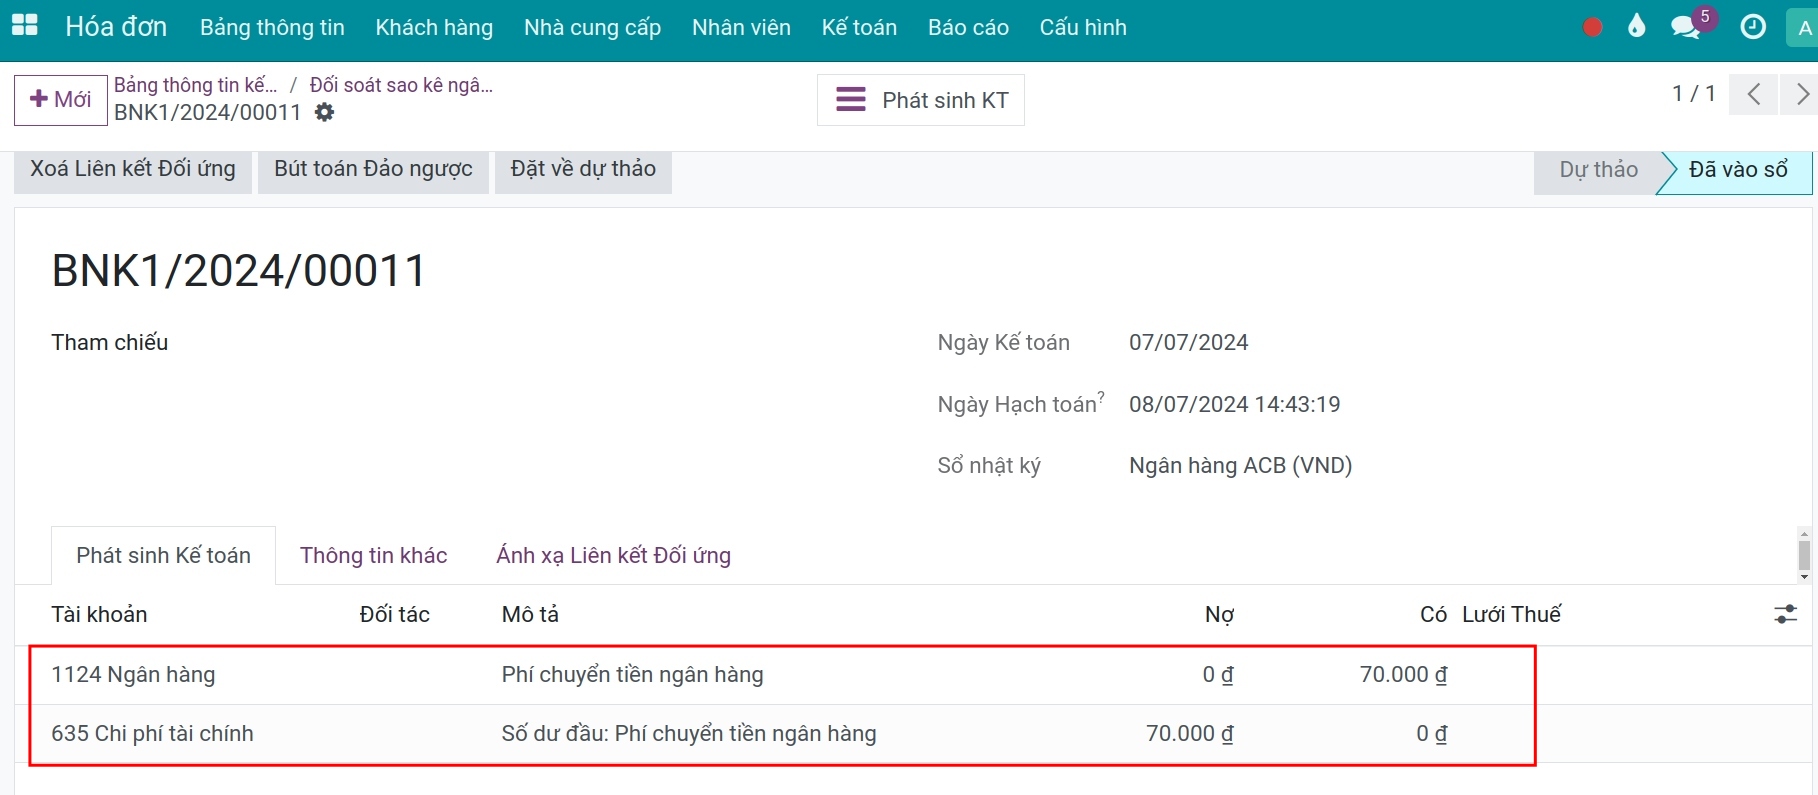Open the Nhân viên menu
This screenshot has width=1818, height=795.
point(741,28)
